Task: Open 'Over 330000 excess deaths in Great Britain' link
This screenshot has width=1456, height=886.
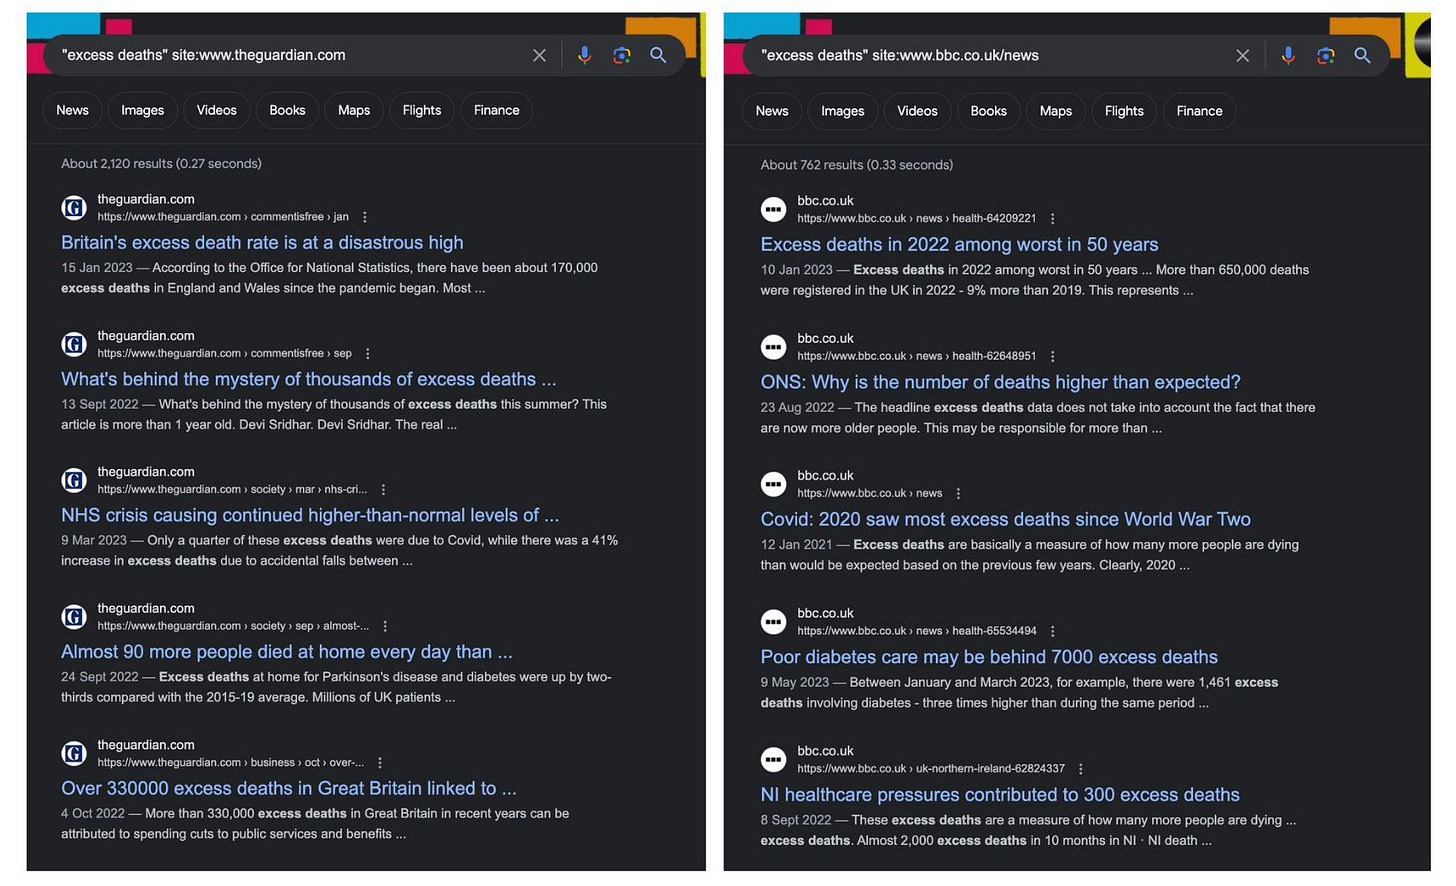Action: [289, 788]
